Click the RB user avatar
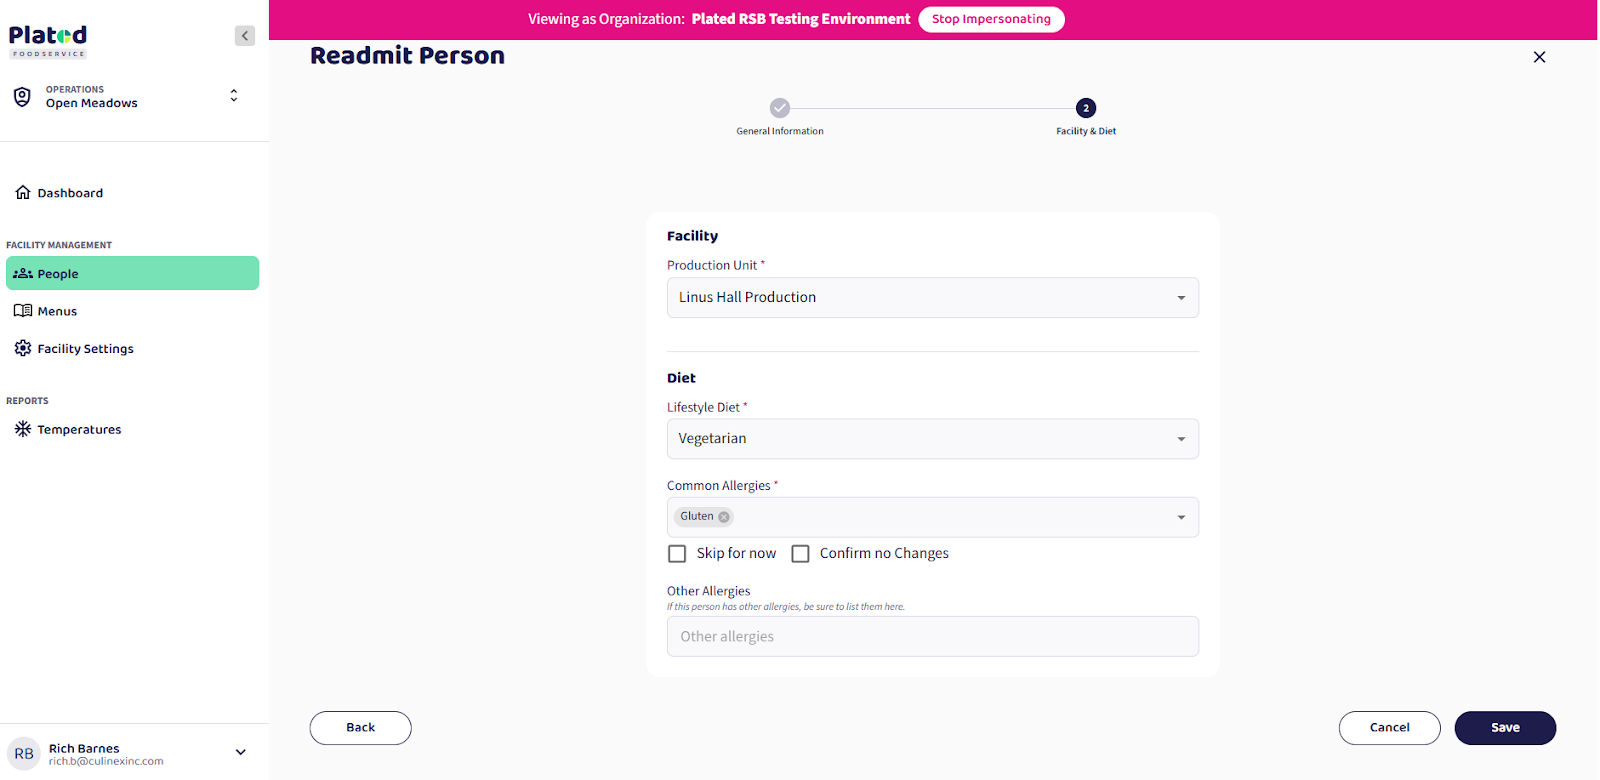 pos(24,754)
